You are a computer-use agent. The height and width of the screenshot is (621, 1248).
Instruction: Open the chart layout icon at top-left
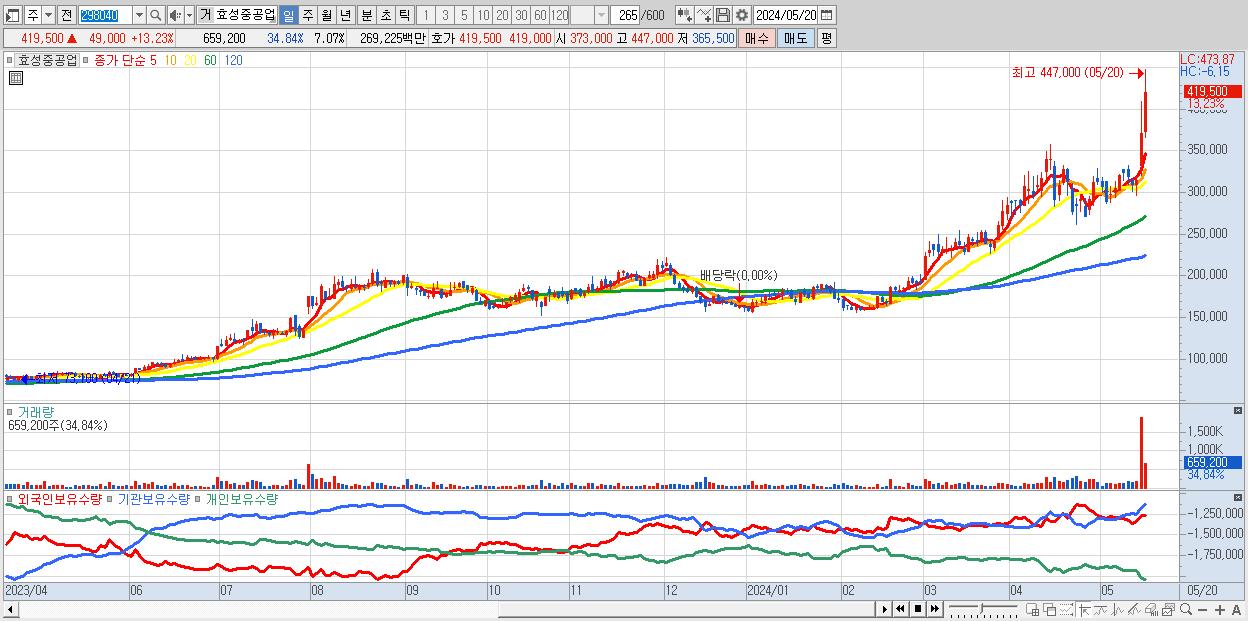[x=13, y=15]
